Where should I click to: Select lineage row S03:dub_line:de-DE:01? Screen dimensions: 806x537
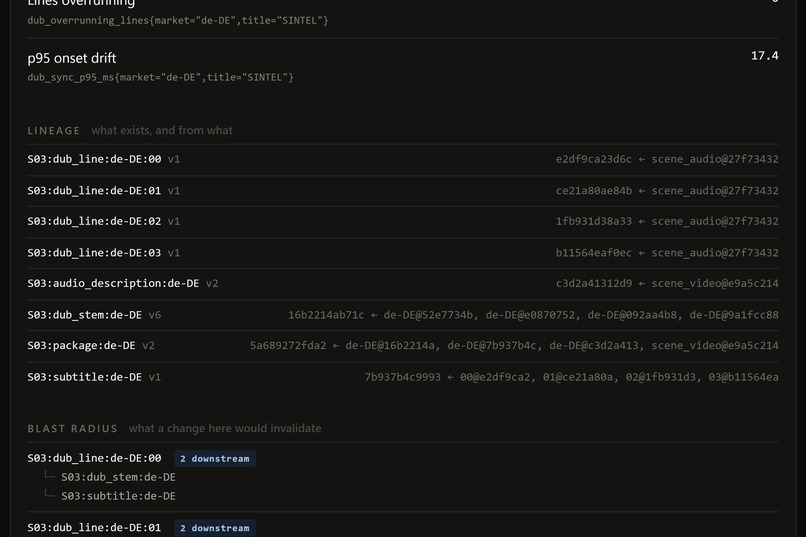403,191
